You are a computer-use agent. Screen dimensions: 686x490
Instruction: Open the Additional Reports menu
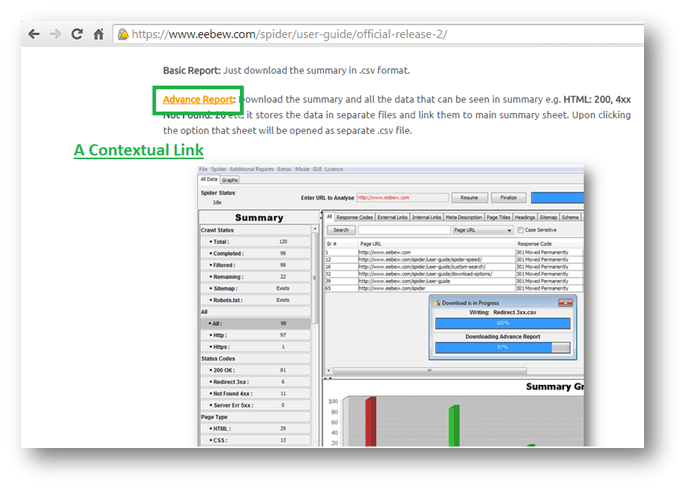252,169
